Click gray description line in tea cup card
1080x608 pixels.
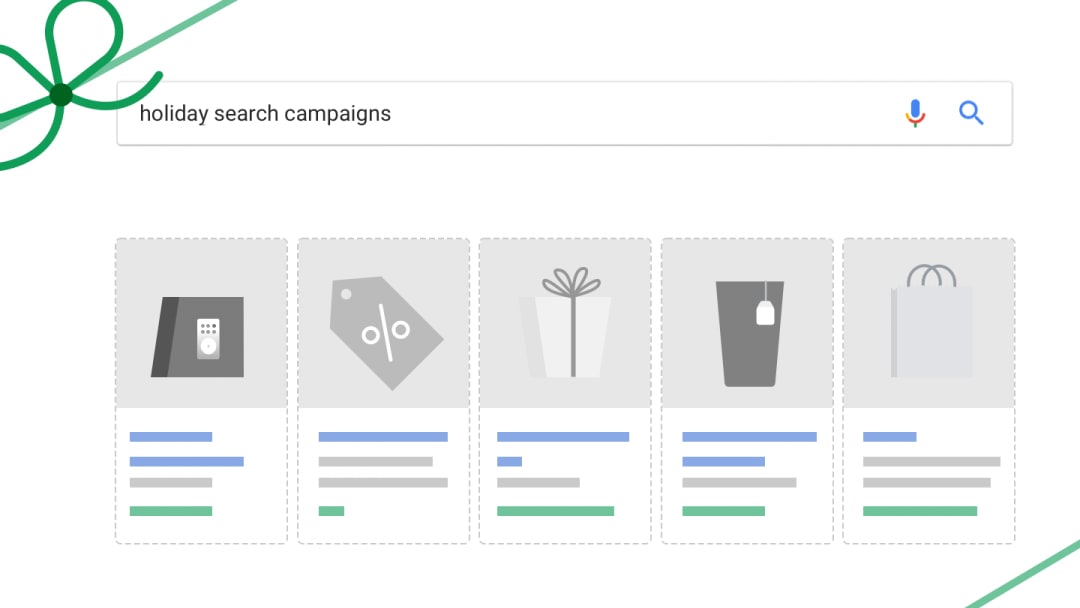tap(739, 483)
